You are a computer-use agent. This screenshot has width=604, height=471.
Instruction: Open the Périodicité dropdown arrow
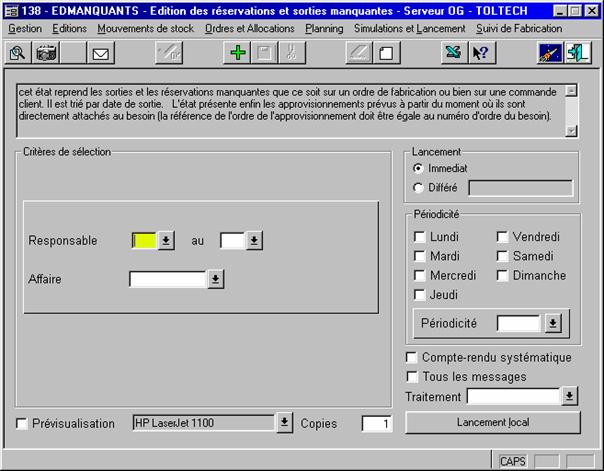pos(553,324)
